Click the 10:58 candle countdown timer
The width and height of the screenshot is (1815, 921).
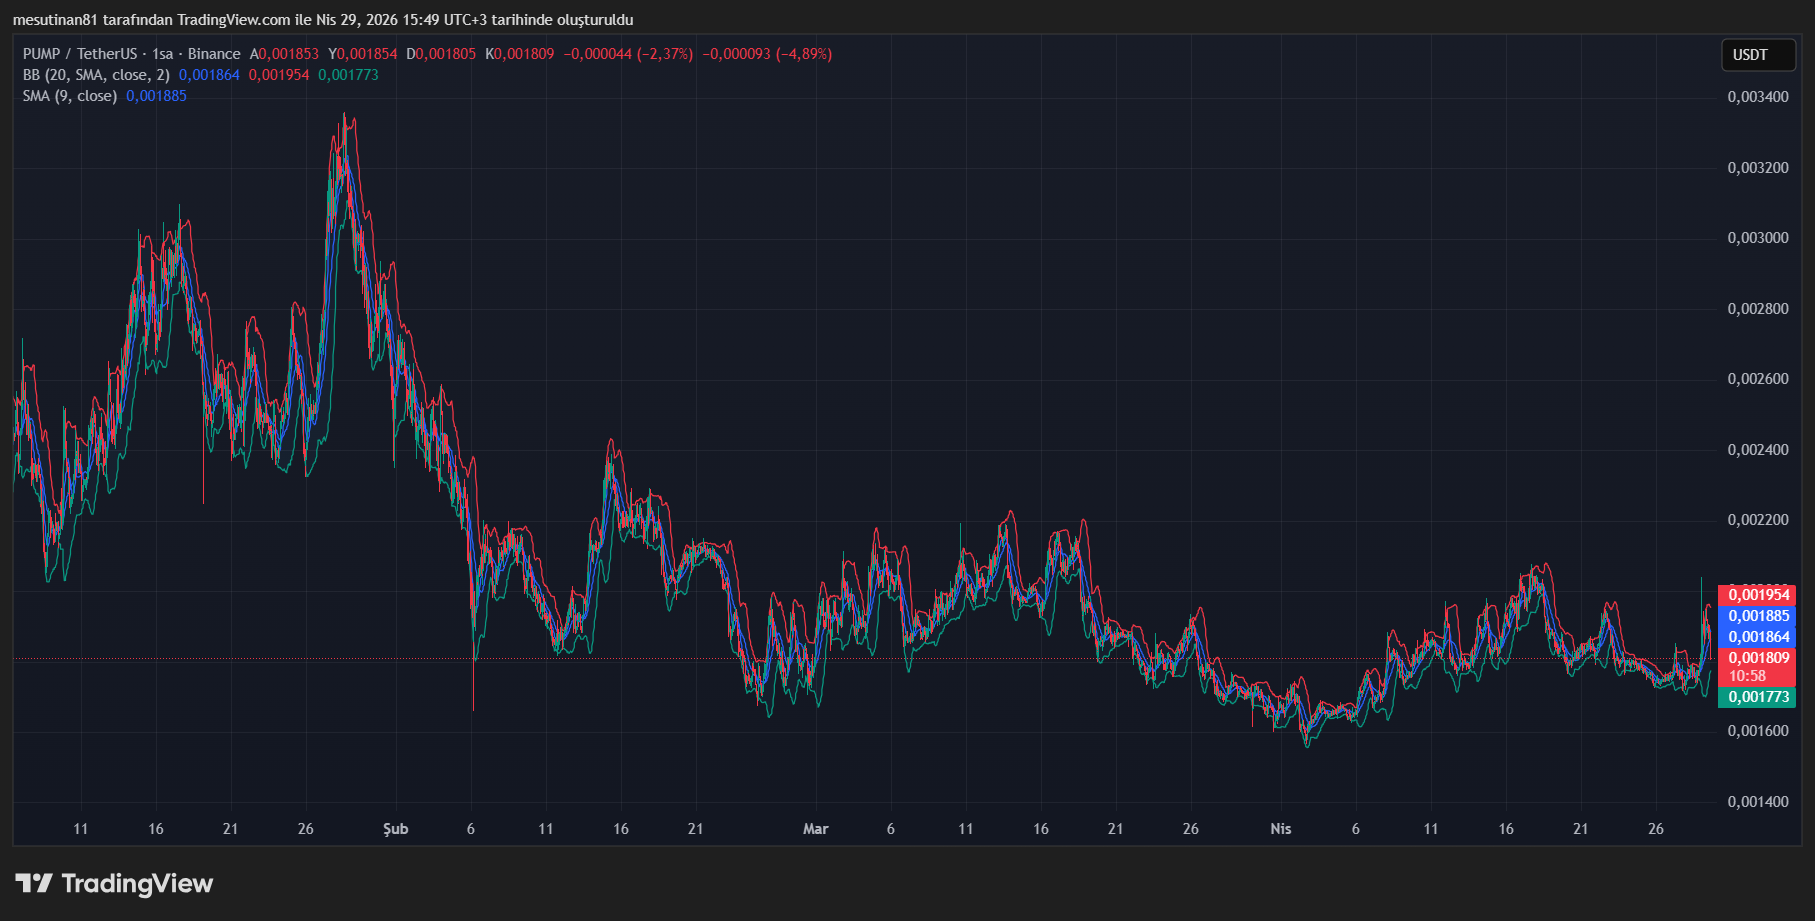coord(1748,676)
